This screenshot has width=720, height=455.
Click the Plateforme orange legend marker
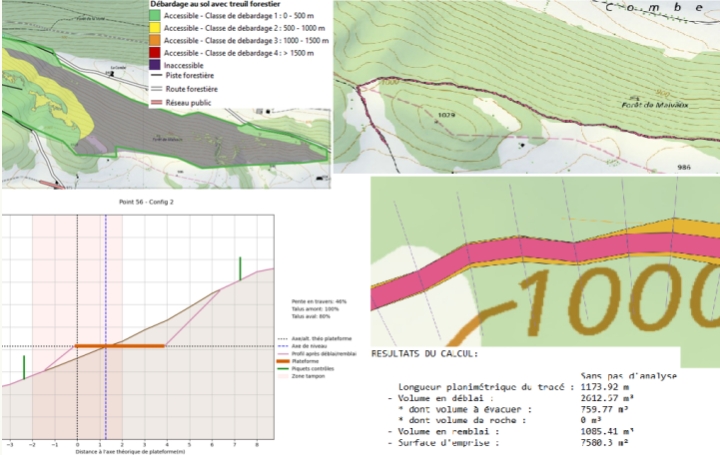pos(283,360)
